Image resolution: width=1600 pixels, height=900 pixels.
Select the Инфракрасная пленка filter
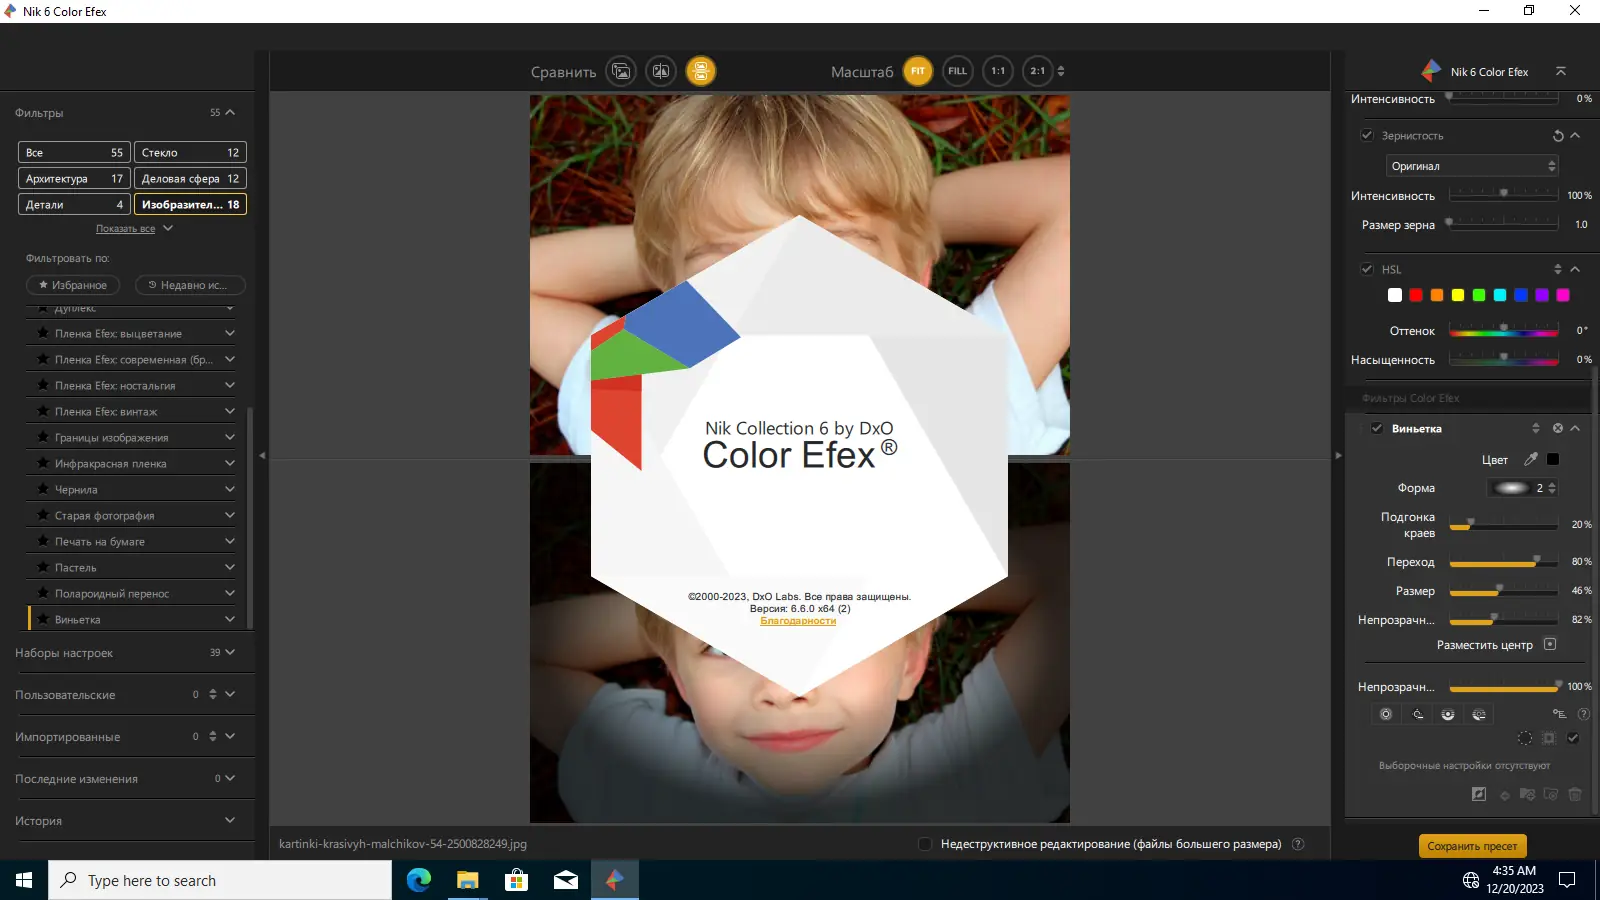tap(132, 463)
